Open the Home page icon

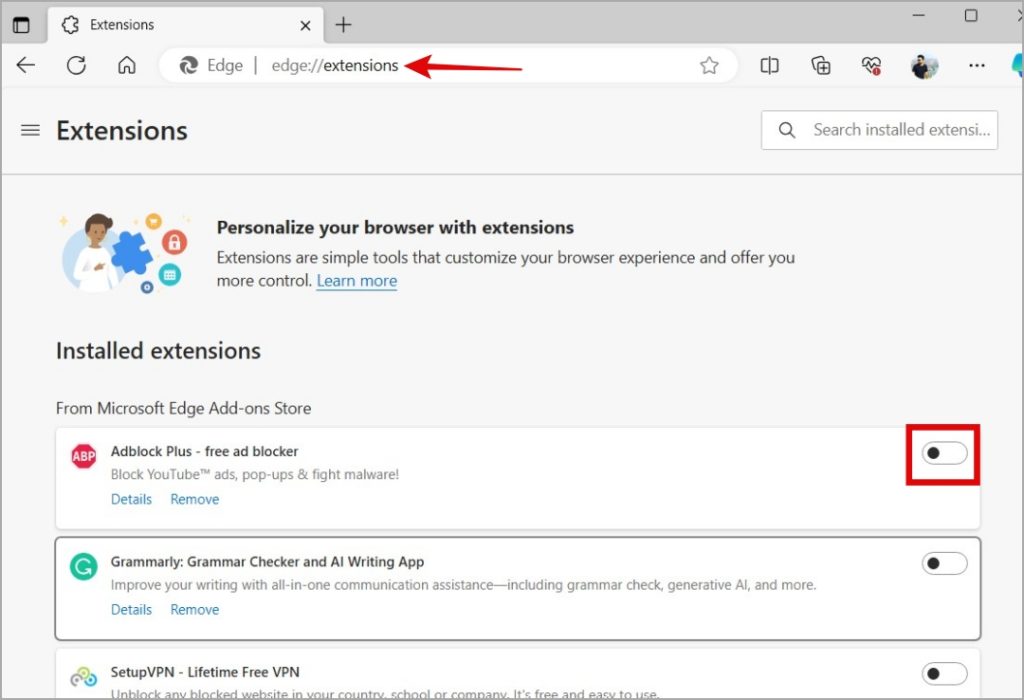point(127,65)
